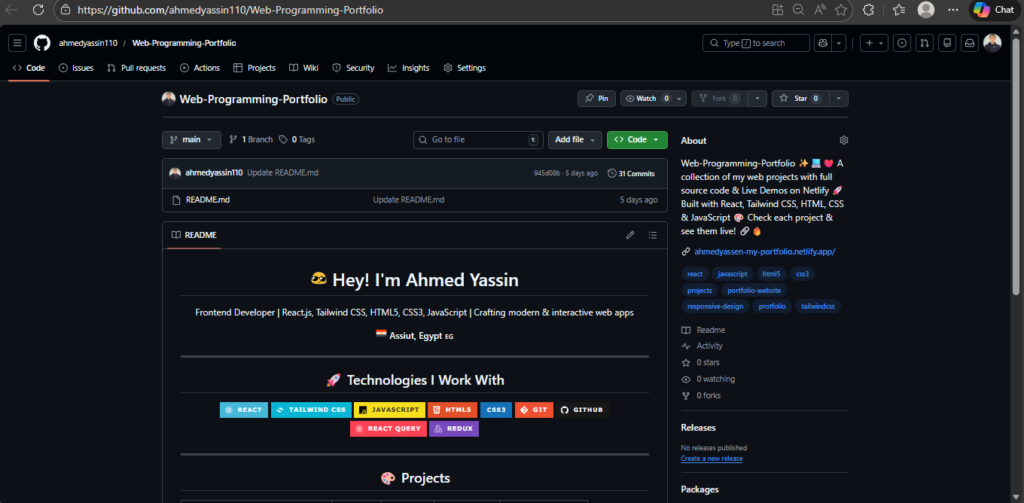The width and height of the screenshot is (1024, 503).
Task: Click the React Query badge
Action: (x=388, y=429)
